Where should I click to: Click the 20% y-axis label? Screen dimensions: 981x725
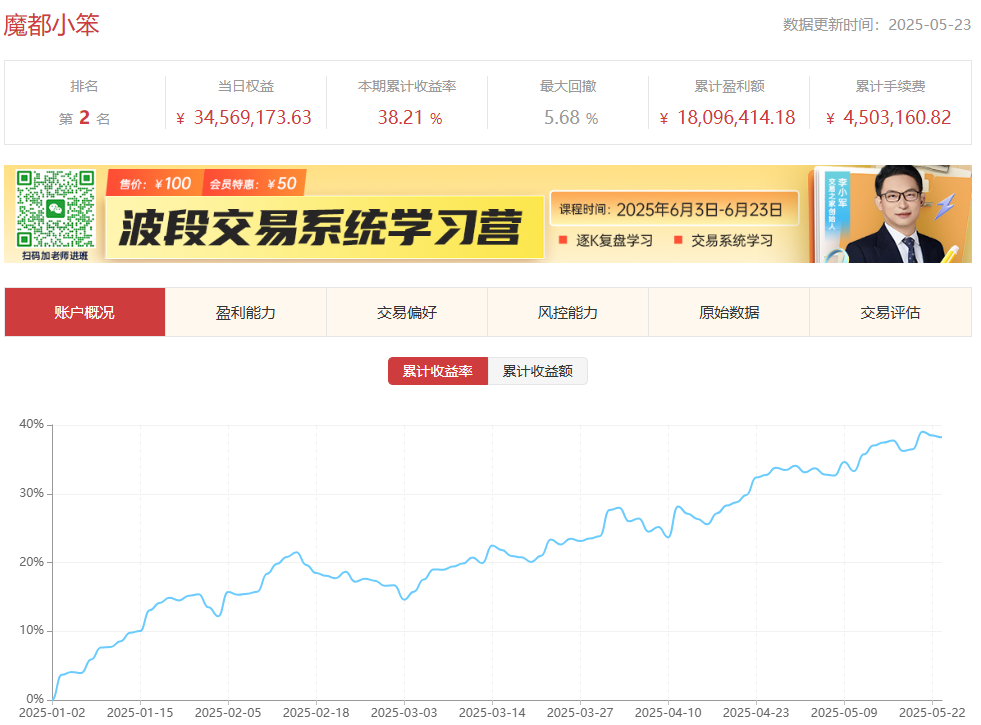click(31, 562)
